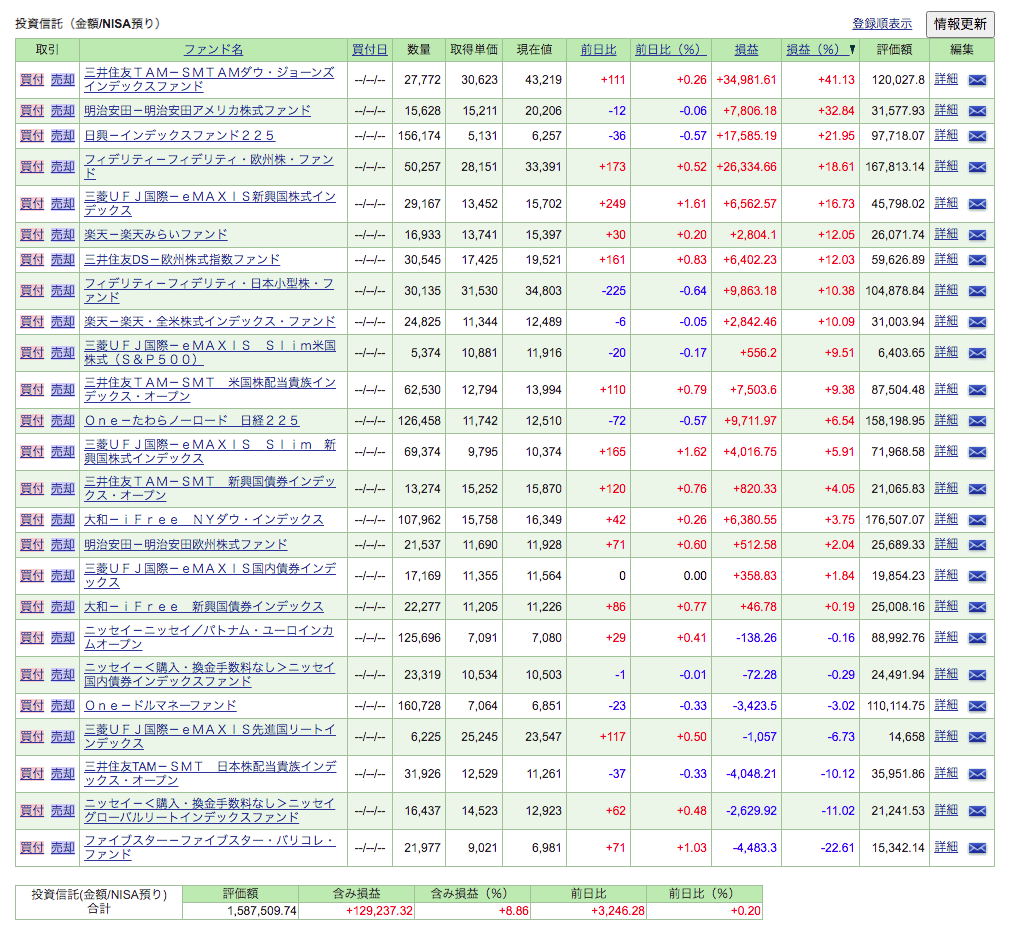1010x929 pixels.
Task: Toggle sort on 損益（%） column header
Action: pyautogui.click(x=820, y=50)
